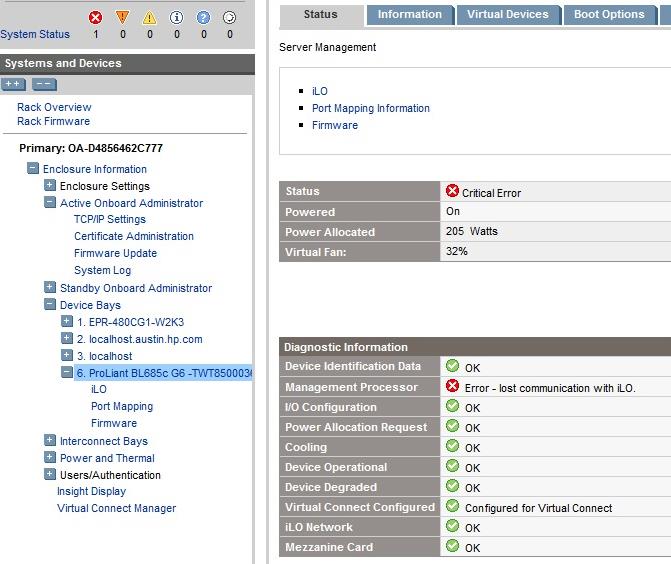
Task: Expand the Enclosure Settings tree node
Action: (50, 186)
